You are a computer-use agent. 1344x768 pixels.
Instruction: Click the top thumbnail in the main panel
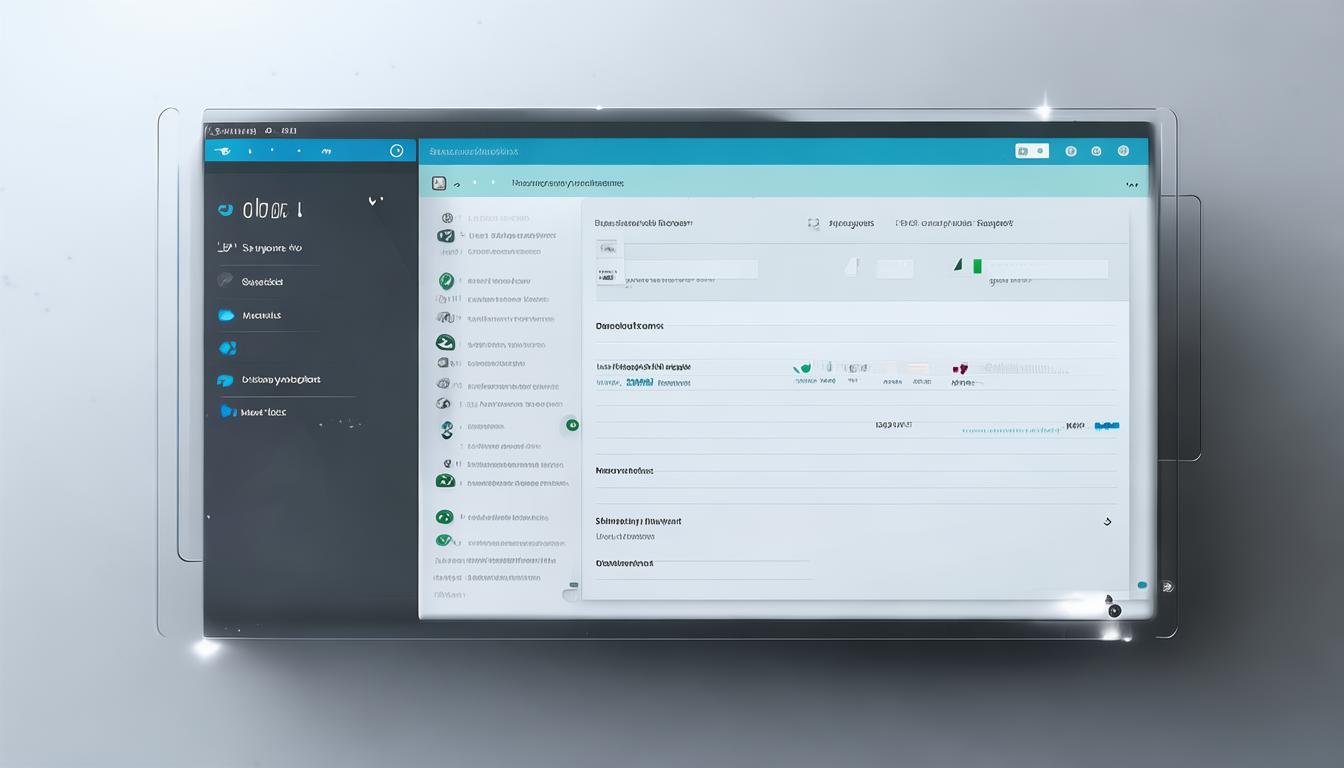click(x=607, y=248)
